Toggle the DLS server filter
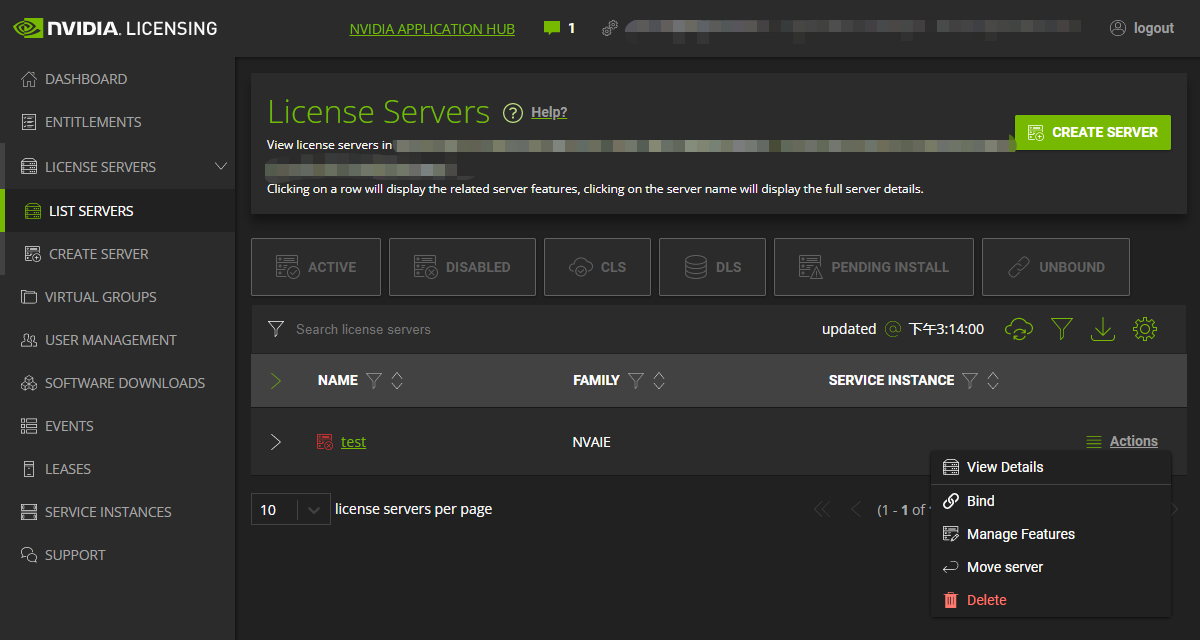The image size is (1200, 640). (x=713, y=267)
